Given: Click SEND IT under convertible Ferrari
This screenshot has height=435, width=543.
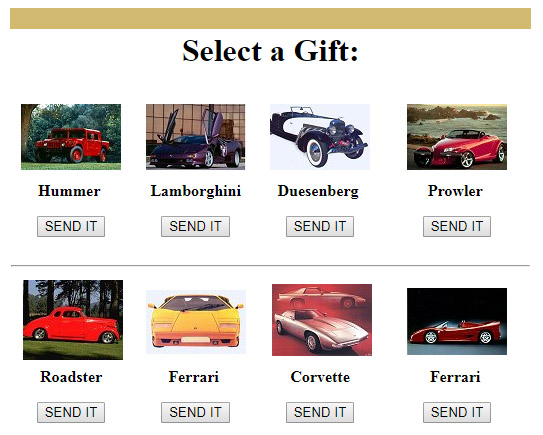Looking at the screenshot, I should click(457, 412).
